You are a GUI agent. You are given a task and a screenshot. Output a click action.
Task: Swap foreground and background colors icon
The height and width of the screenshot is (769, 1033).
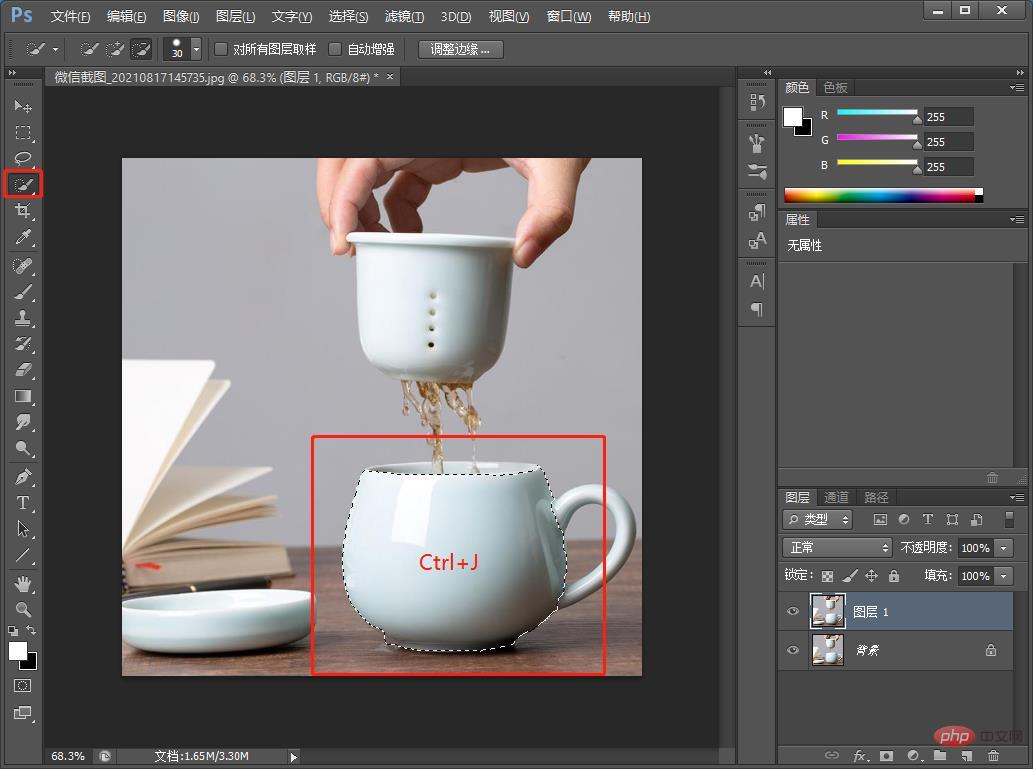click(31, 630)
